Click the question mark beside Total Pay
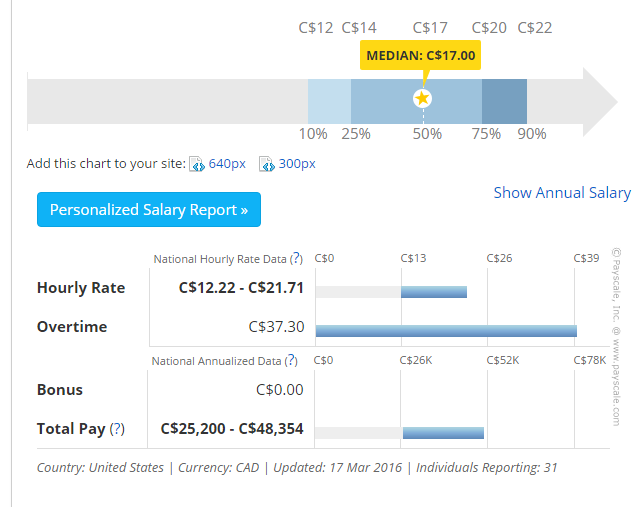This screenshot has height=507, width=642. (118, 429)
